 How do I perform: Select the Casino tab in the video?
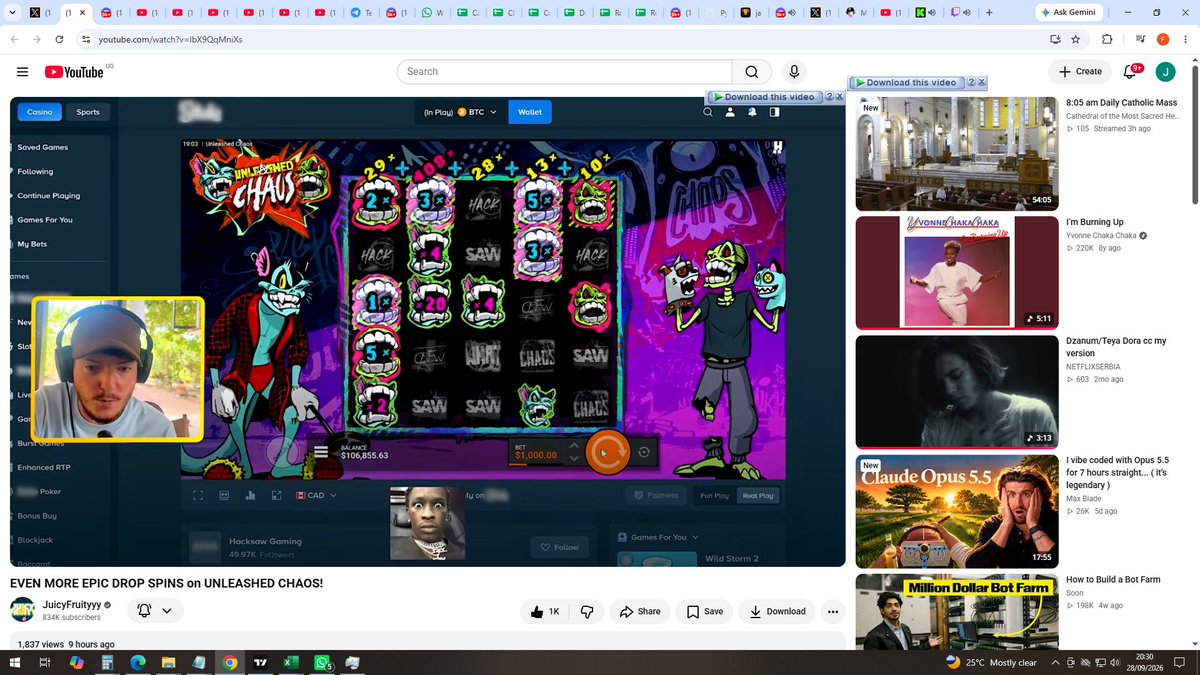(40, 112)
